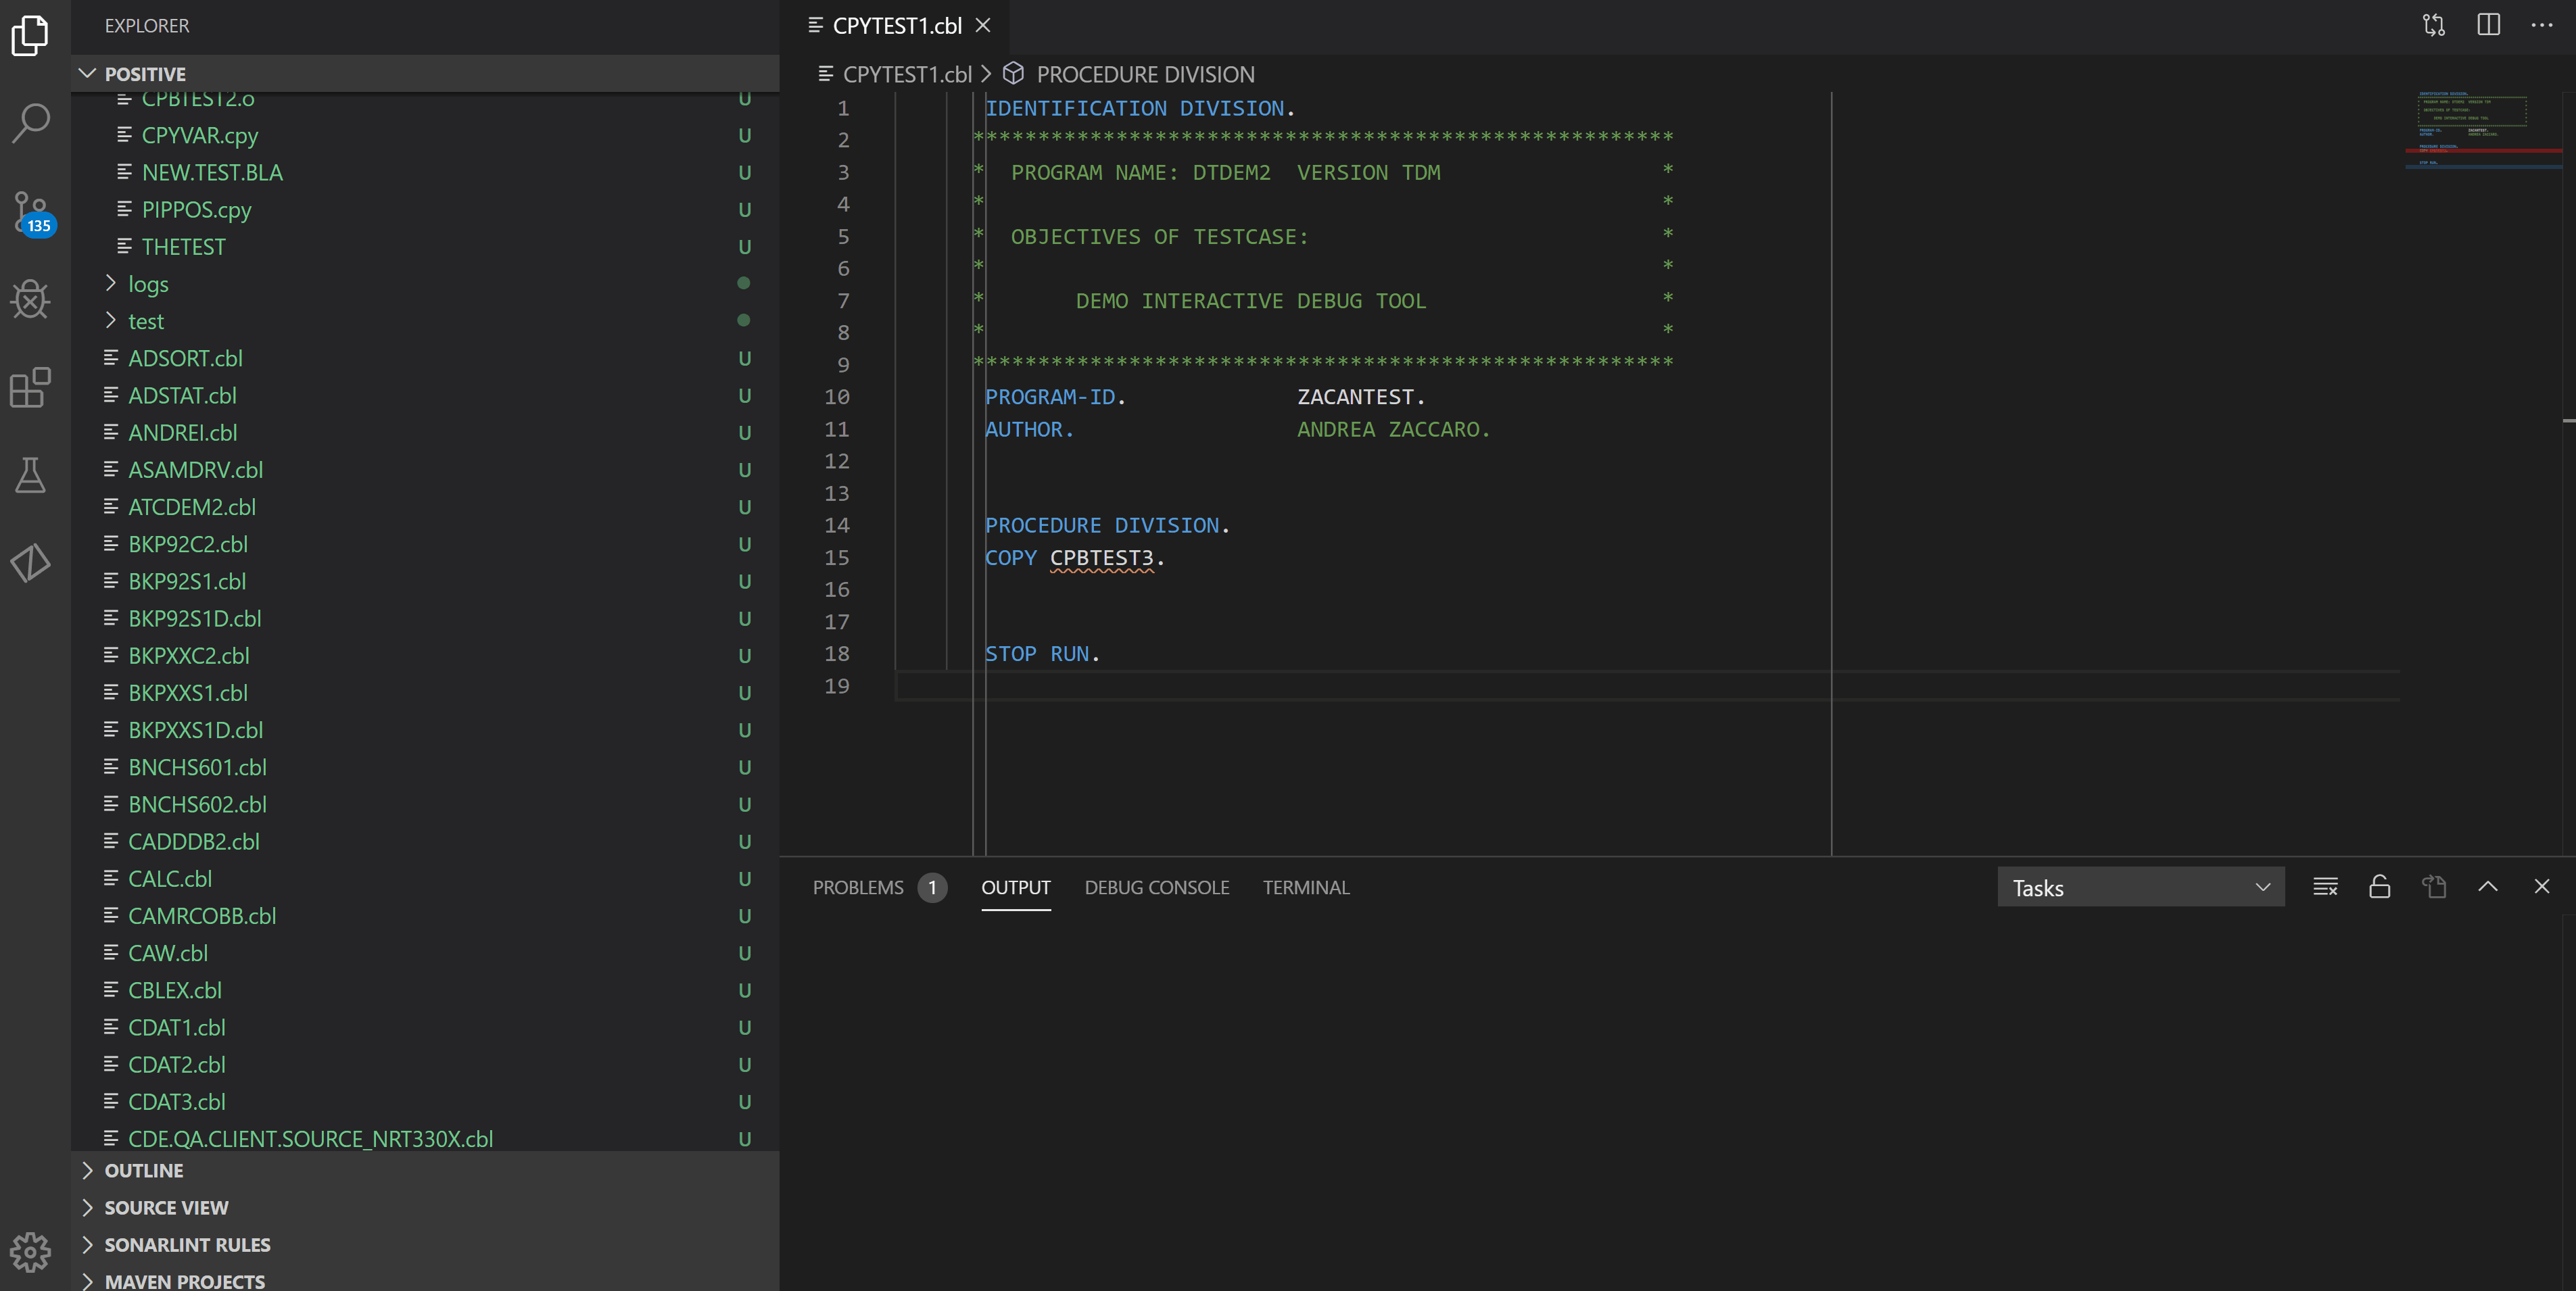Open Source Control view with 135 badge
The image size is (2576, 1291).
[x=30, y=211]
